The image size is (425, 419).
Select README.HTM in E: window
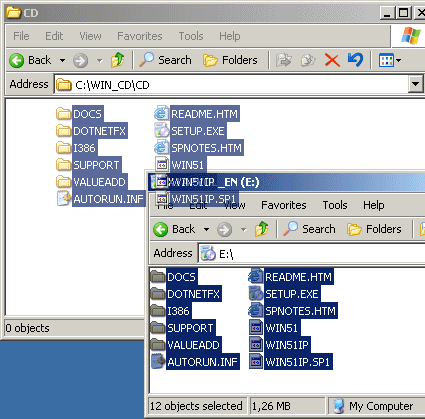click(x=290, y=277)
